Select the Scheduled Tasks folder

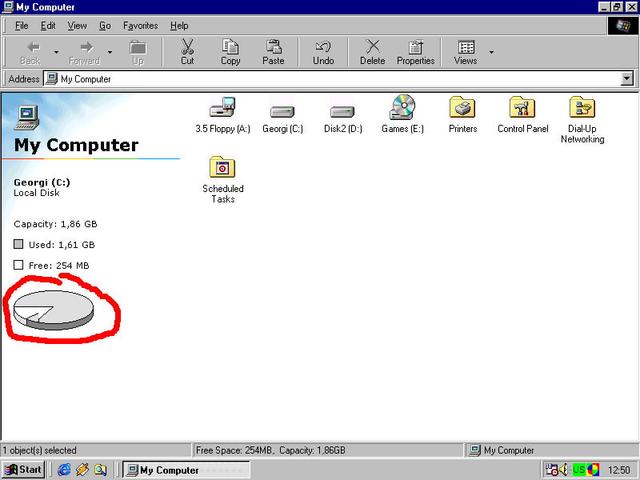pos(223,180)
